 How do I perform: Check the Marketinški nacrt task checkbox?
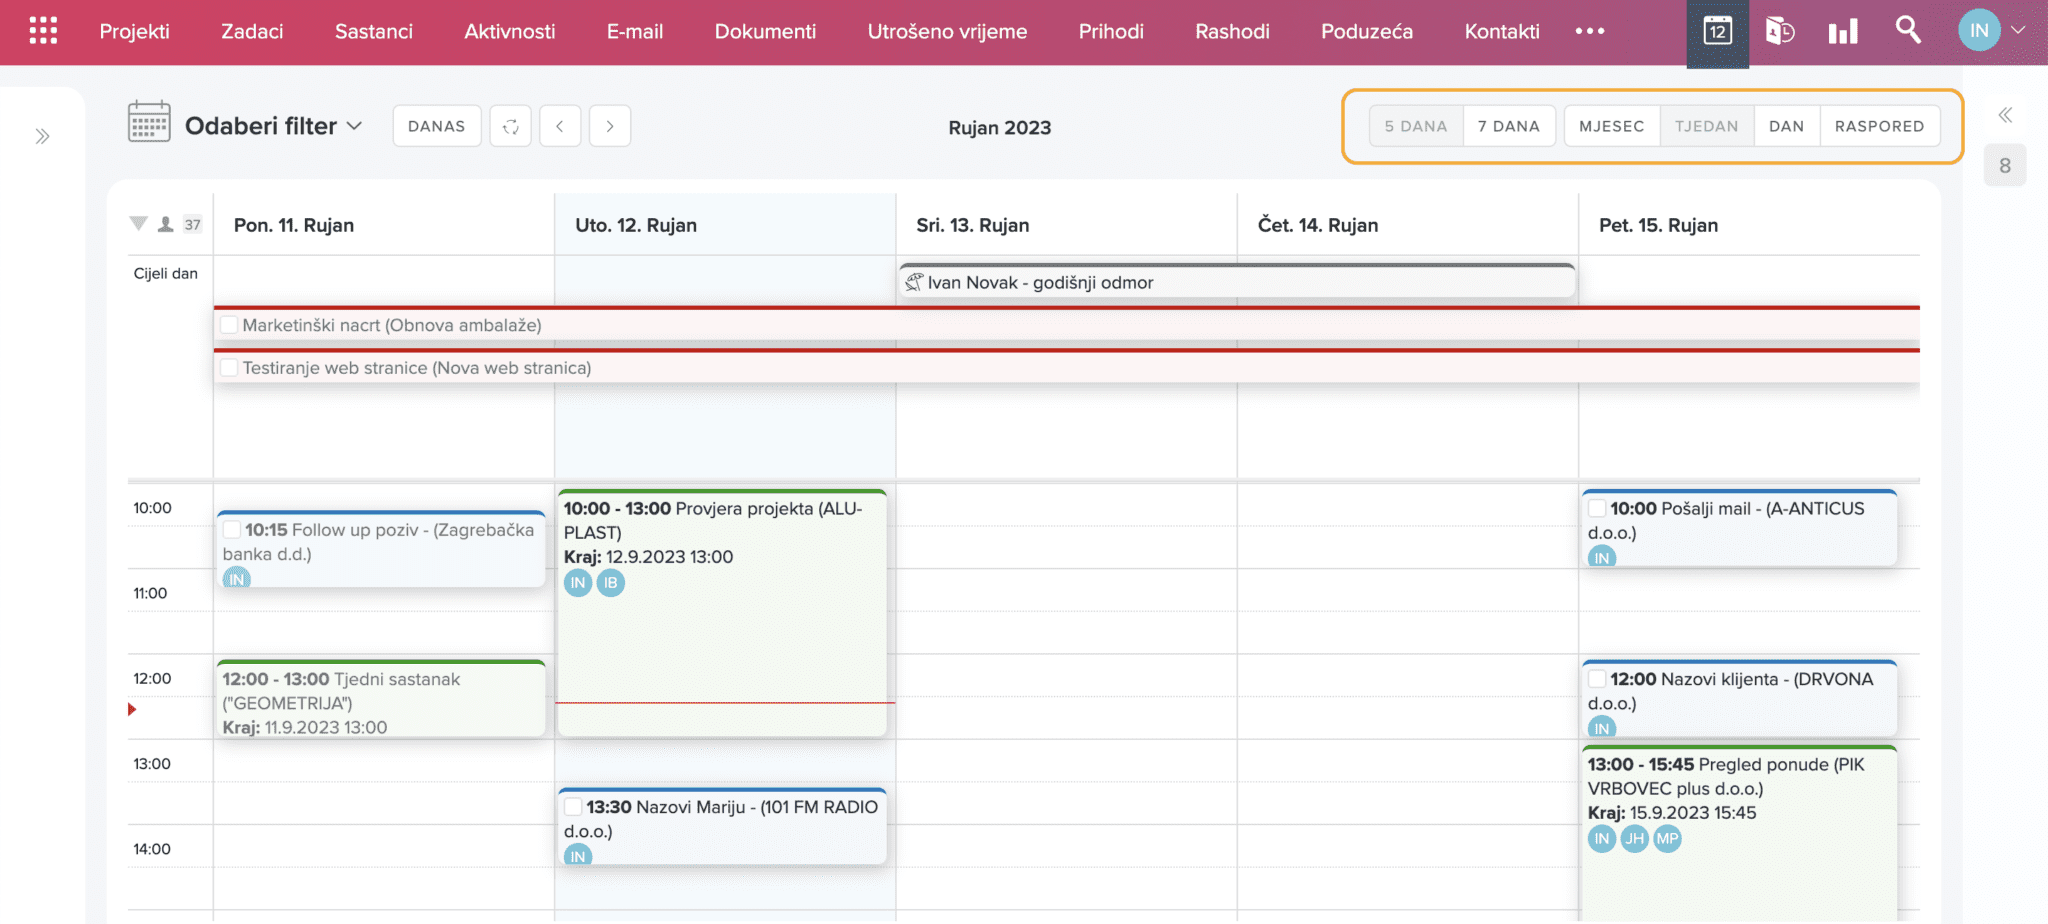click(229, 325)
